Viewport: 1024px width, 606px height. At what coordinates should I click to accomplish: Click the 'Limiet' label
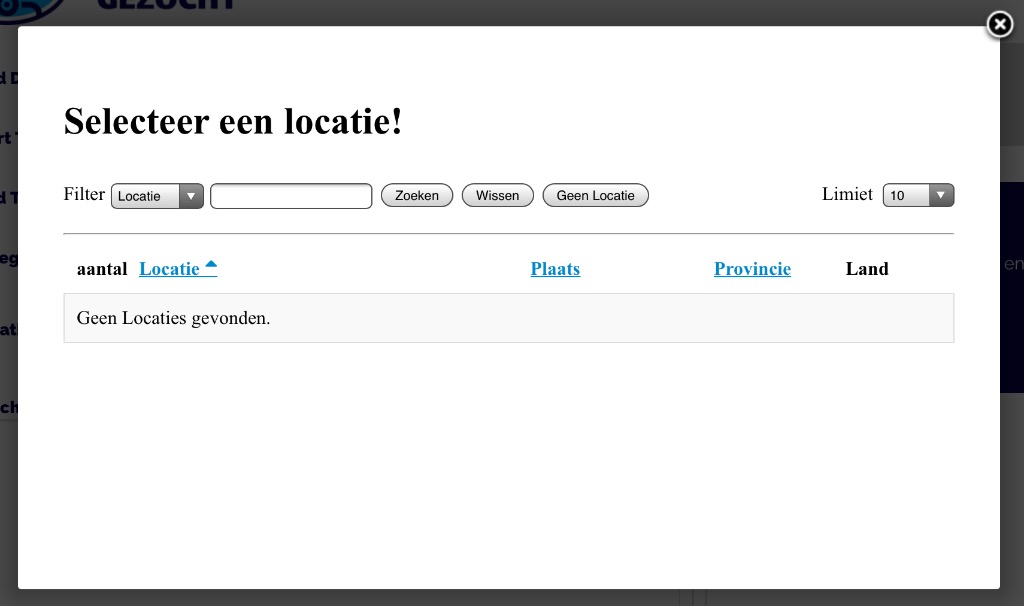[x=847, y=194]
